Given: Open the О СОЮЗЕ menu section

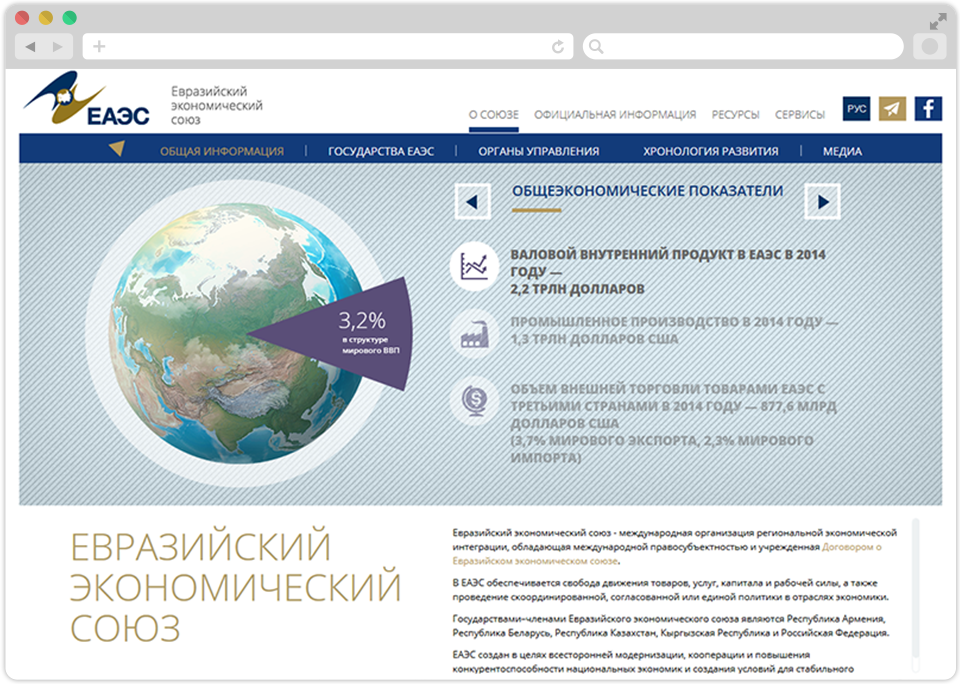Looking at the screenshot, I should click(494, 114).
